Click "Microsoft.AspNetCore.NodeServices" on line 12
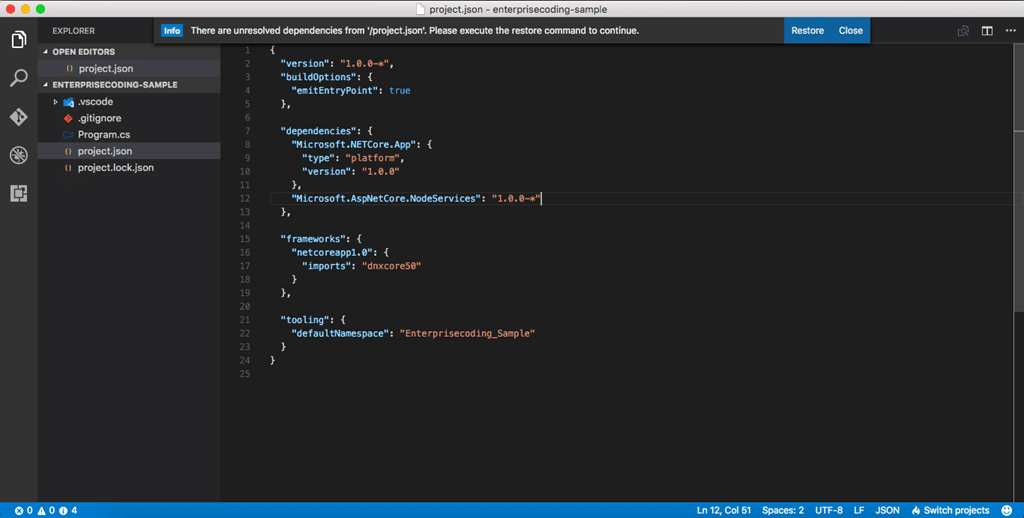Image resolution: width=1024 pixels, height=518 pixels. [x=387, y=199]
